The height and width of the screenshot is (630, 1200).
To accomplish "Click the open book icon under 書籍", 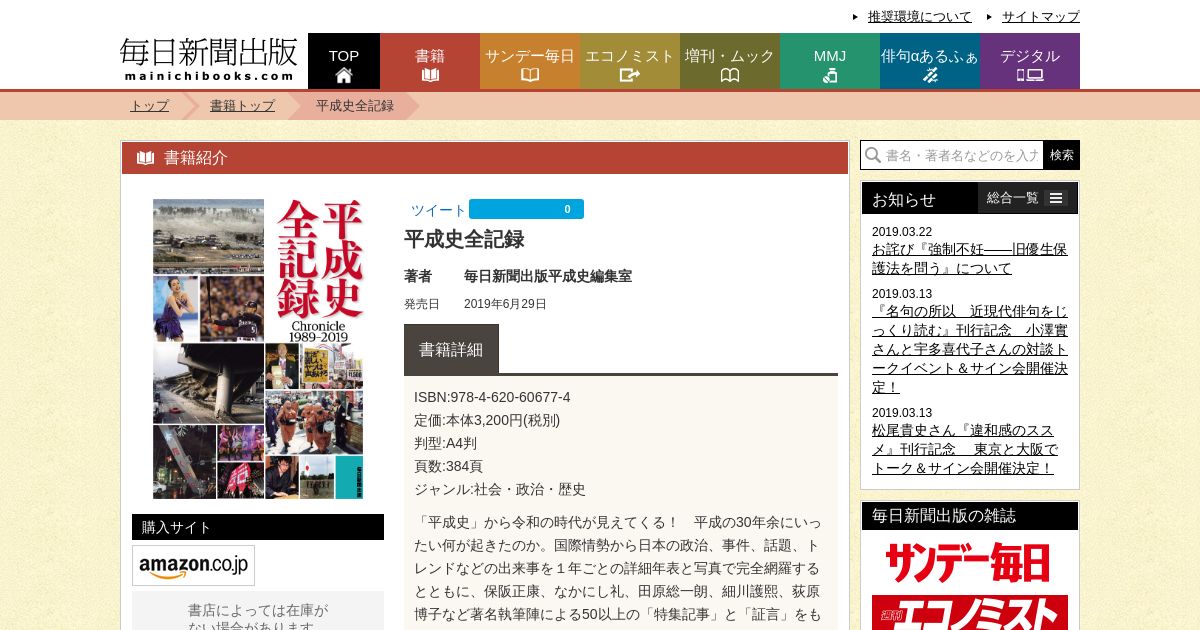I will [430, 75].
